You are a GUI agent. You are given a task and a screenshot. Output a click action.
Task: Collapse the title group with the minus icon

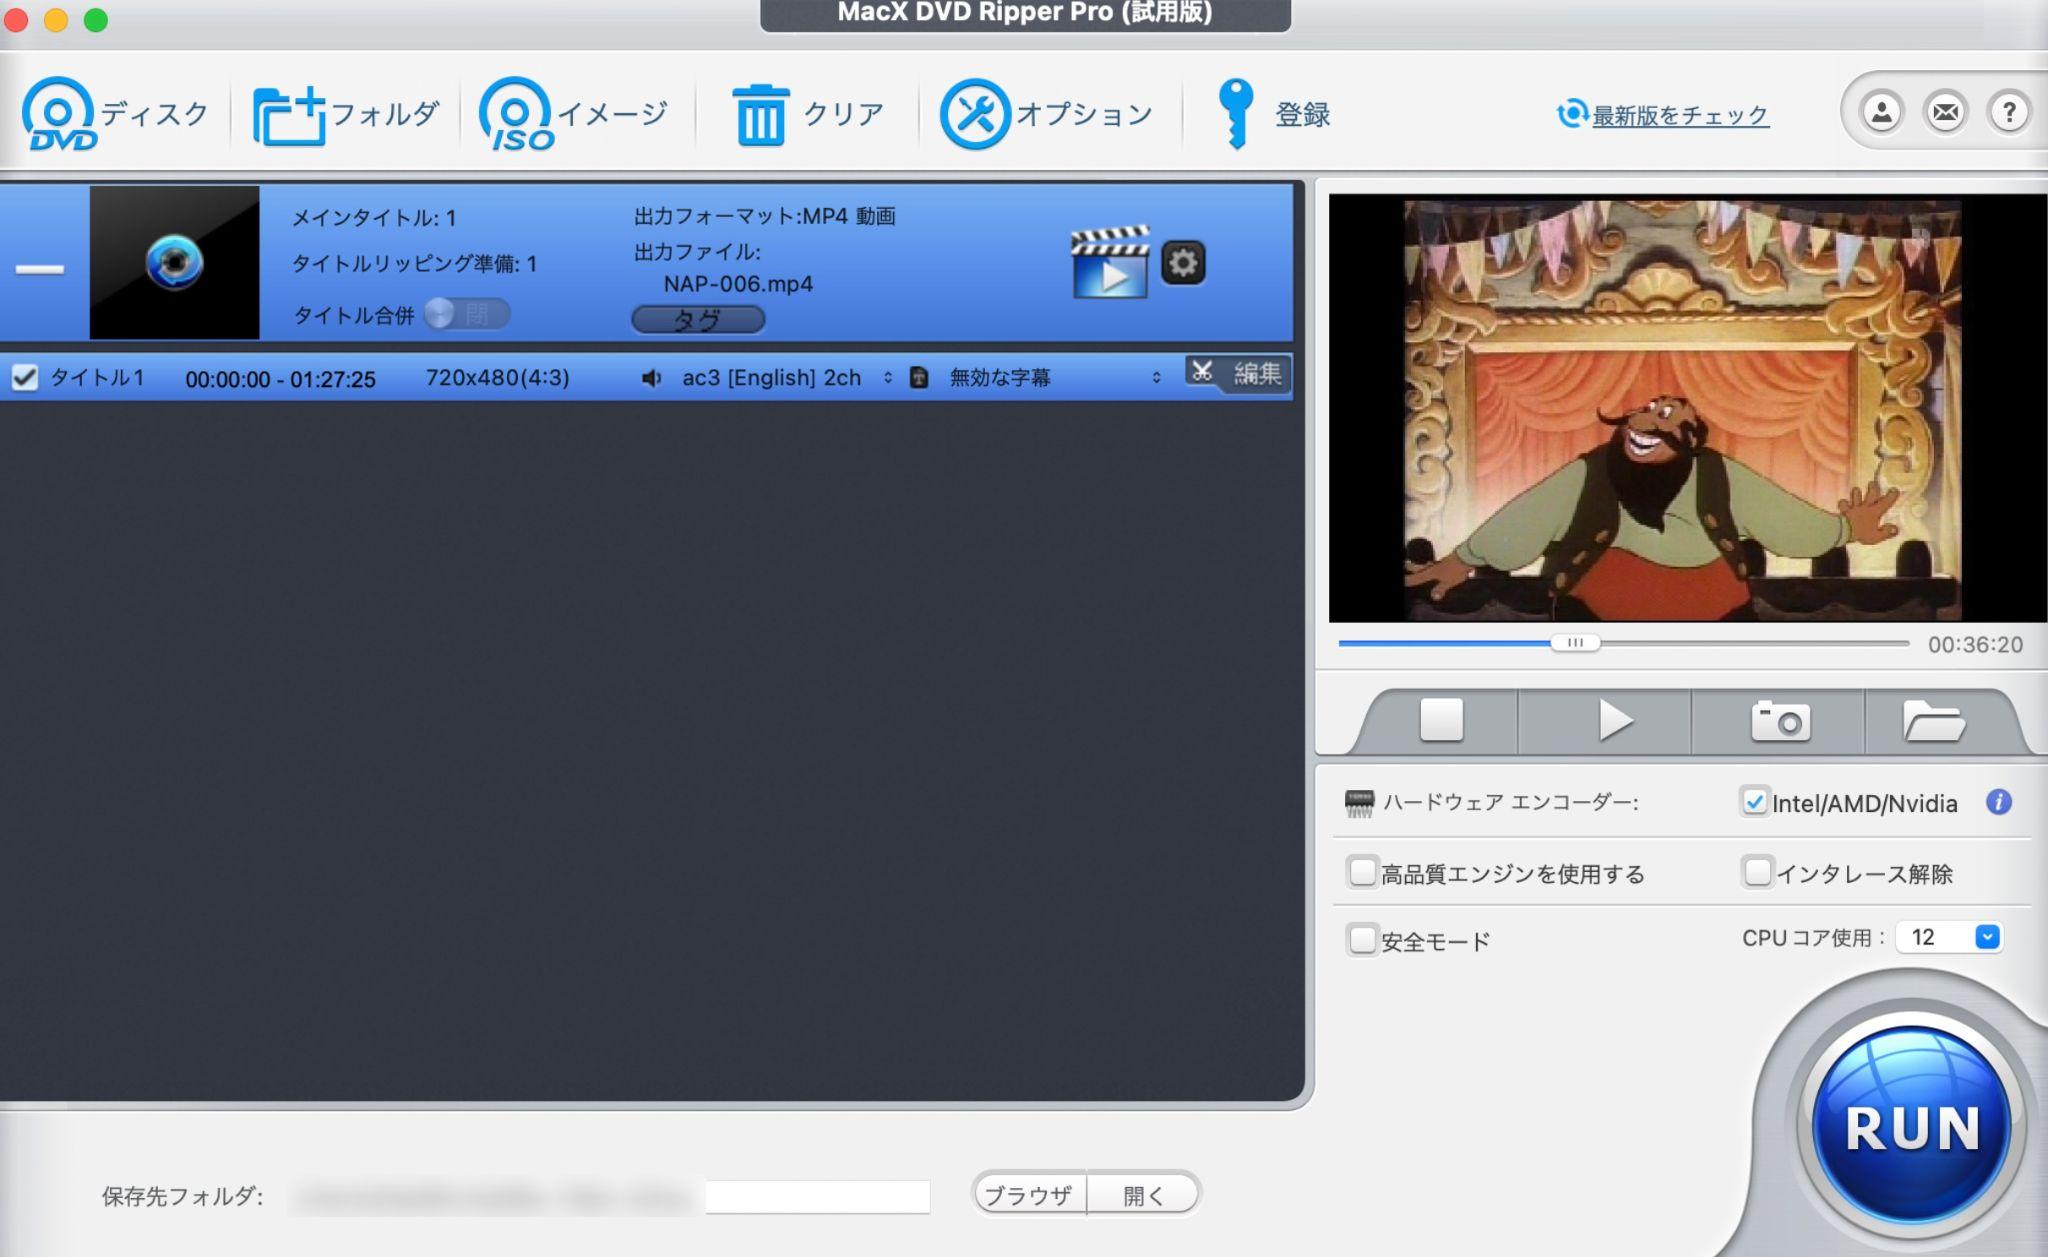click(x=40, y=269)
